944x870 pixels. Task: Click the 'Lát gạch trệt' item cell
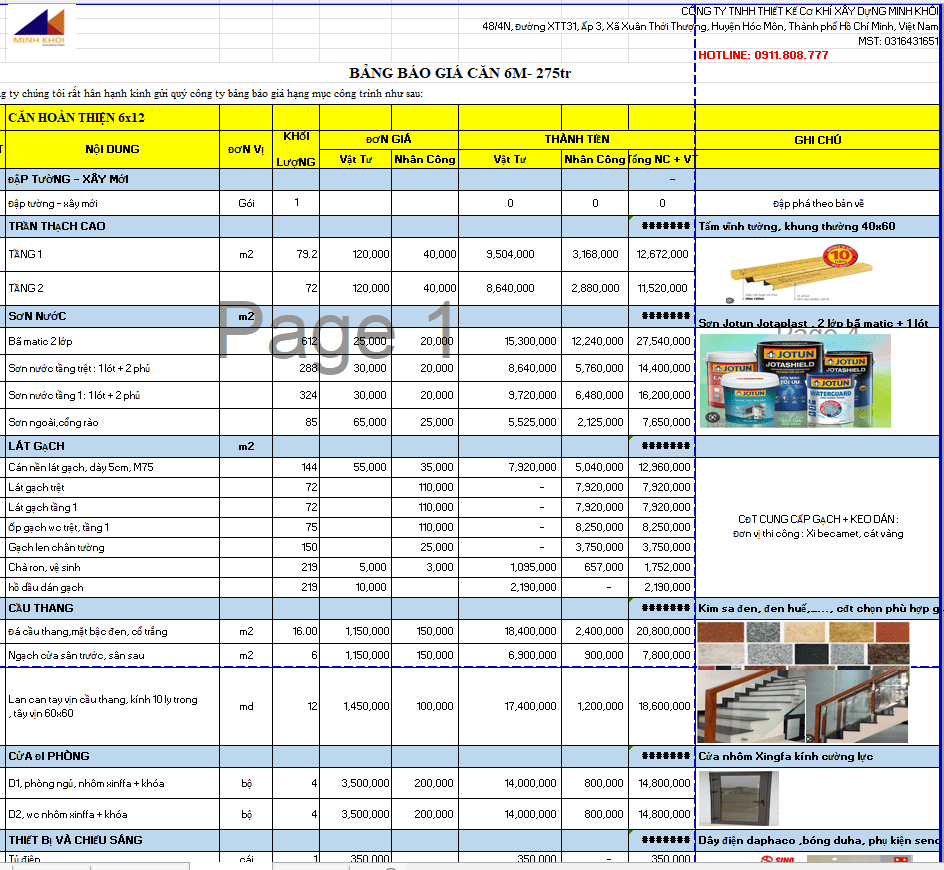click(113, 488)
